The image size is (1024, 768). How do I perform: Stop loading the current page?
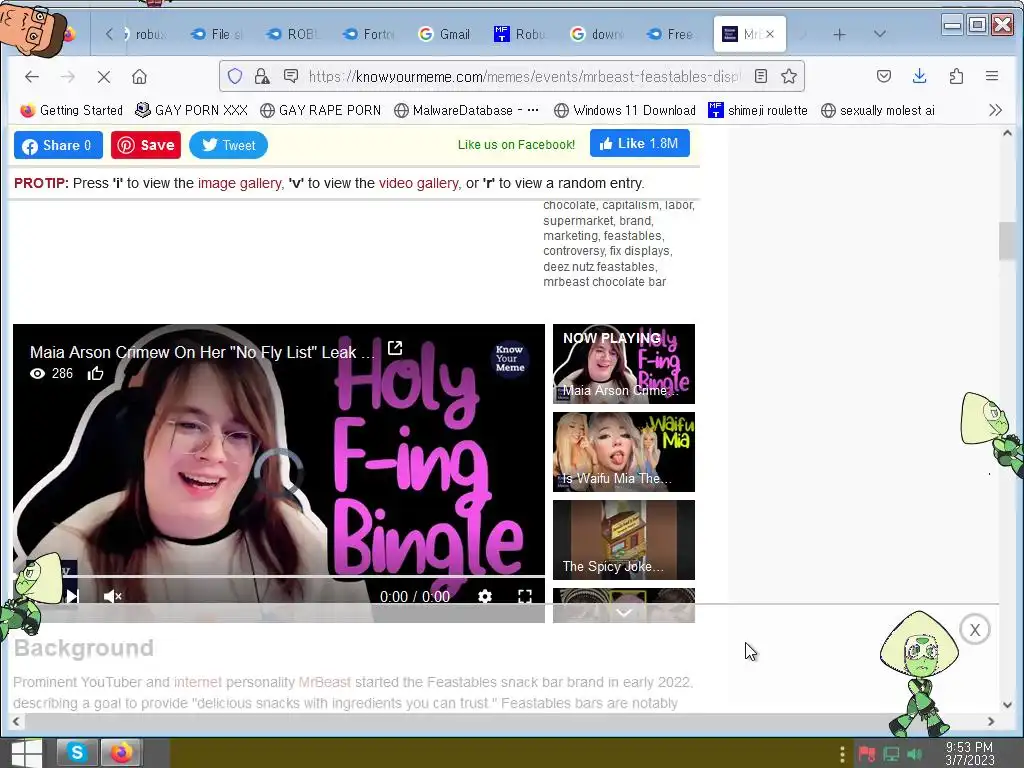point(103,77)
